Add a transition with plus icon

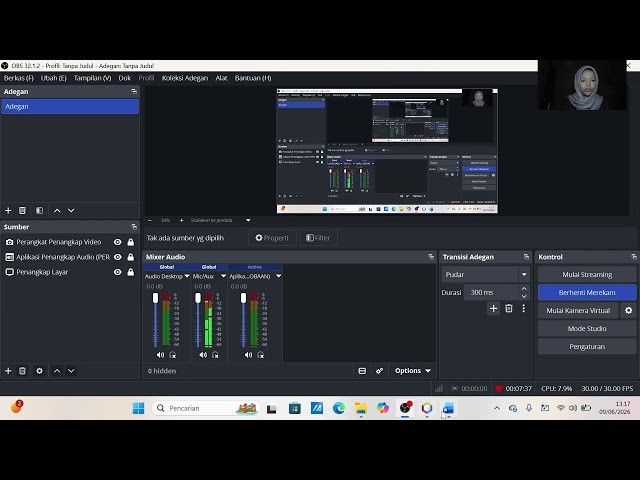click(x=493, y=309)
